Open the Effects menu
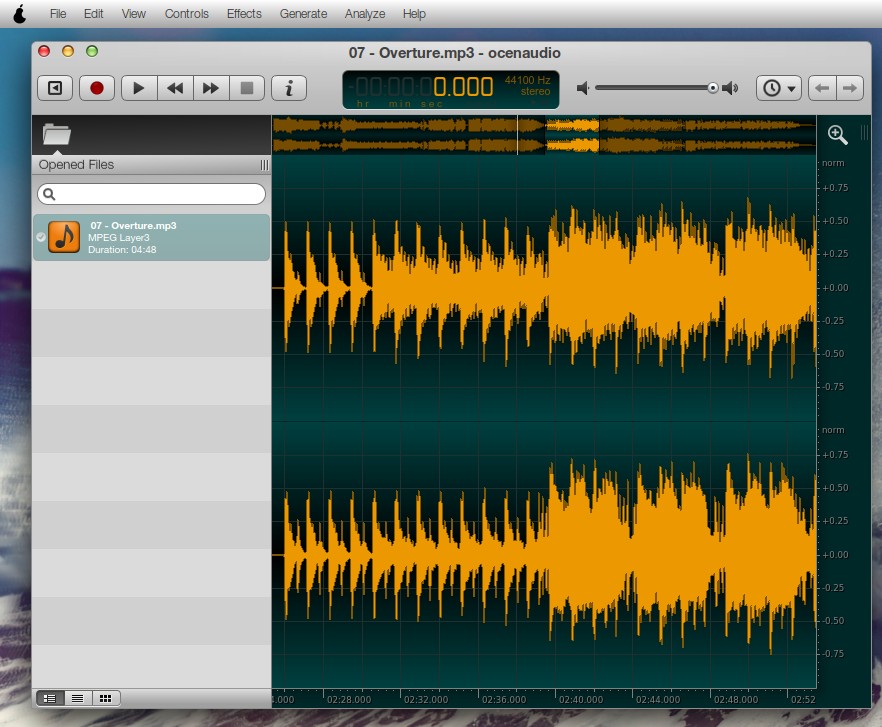This screenshot has height=727, width=882. [x=244, y=14]
